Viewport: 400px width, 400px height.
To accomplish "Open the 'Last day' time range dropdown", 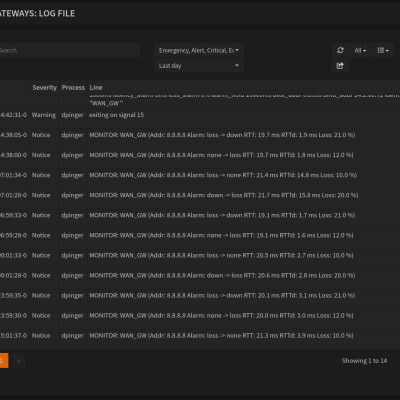I will (x=199, y=66).
